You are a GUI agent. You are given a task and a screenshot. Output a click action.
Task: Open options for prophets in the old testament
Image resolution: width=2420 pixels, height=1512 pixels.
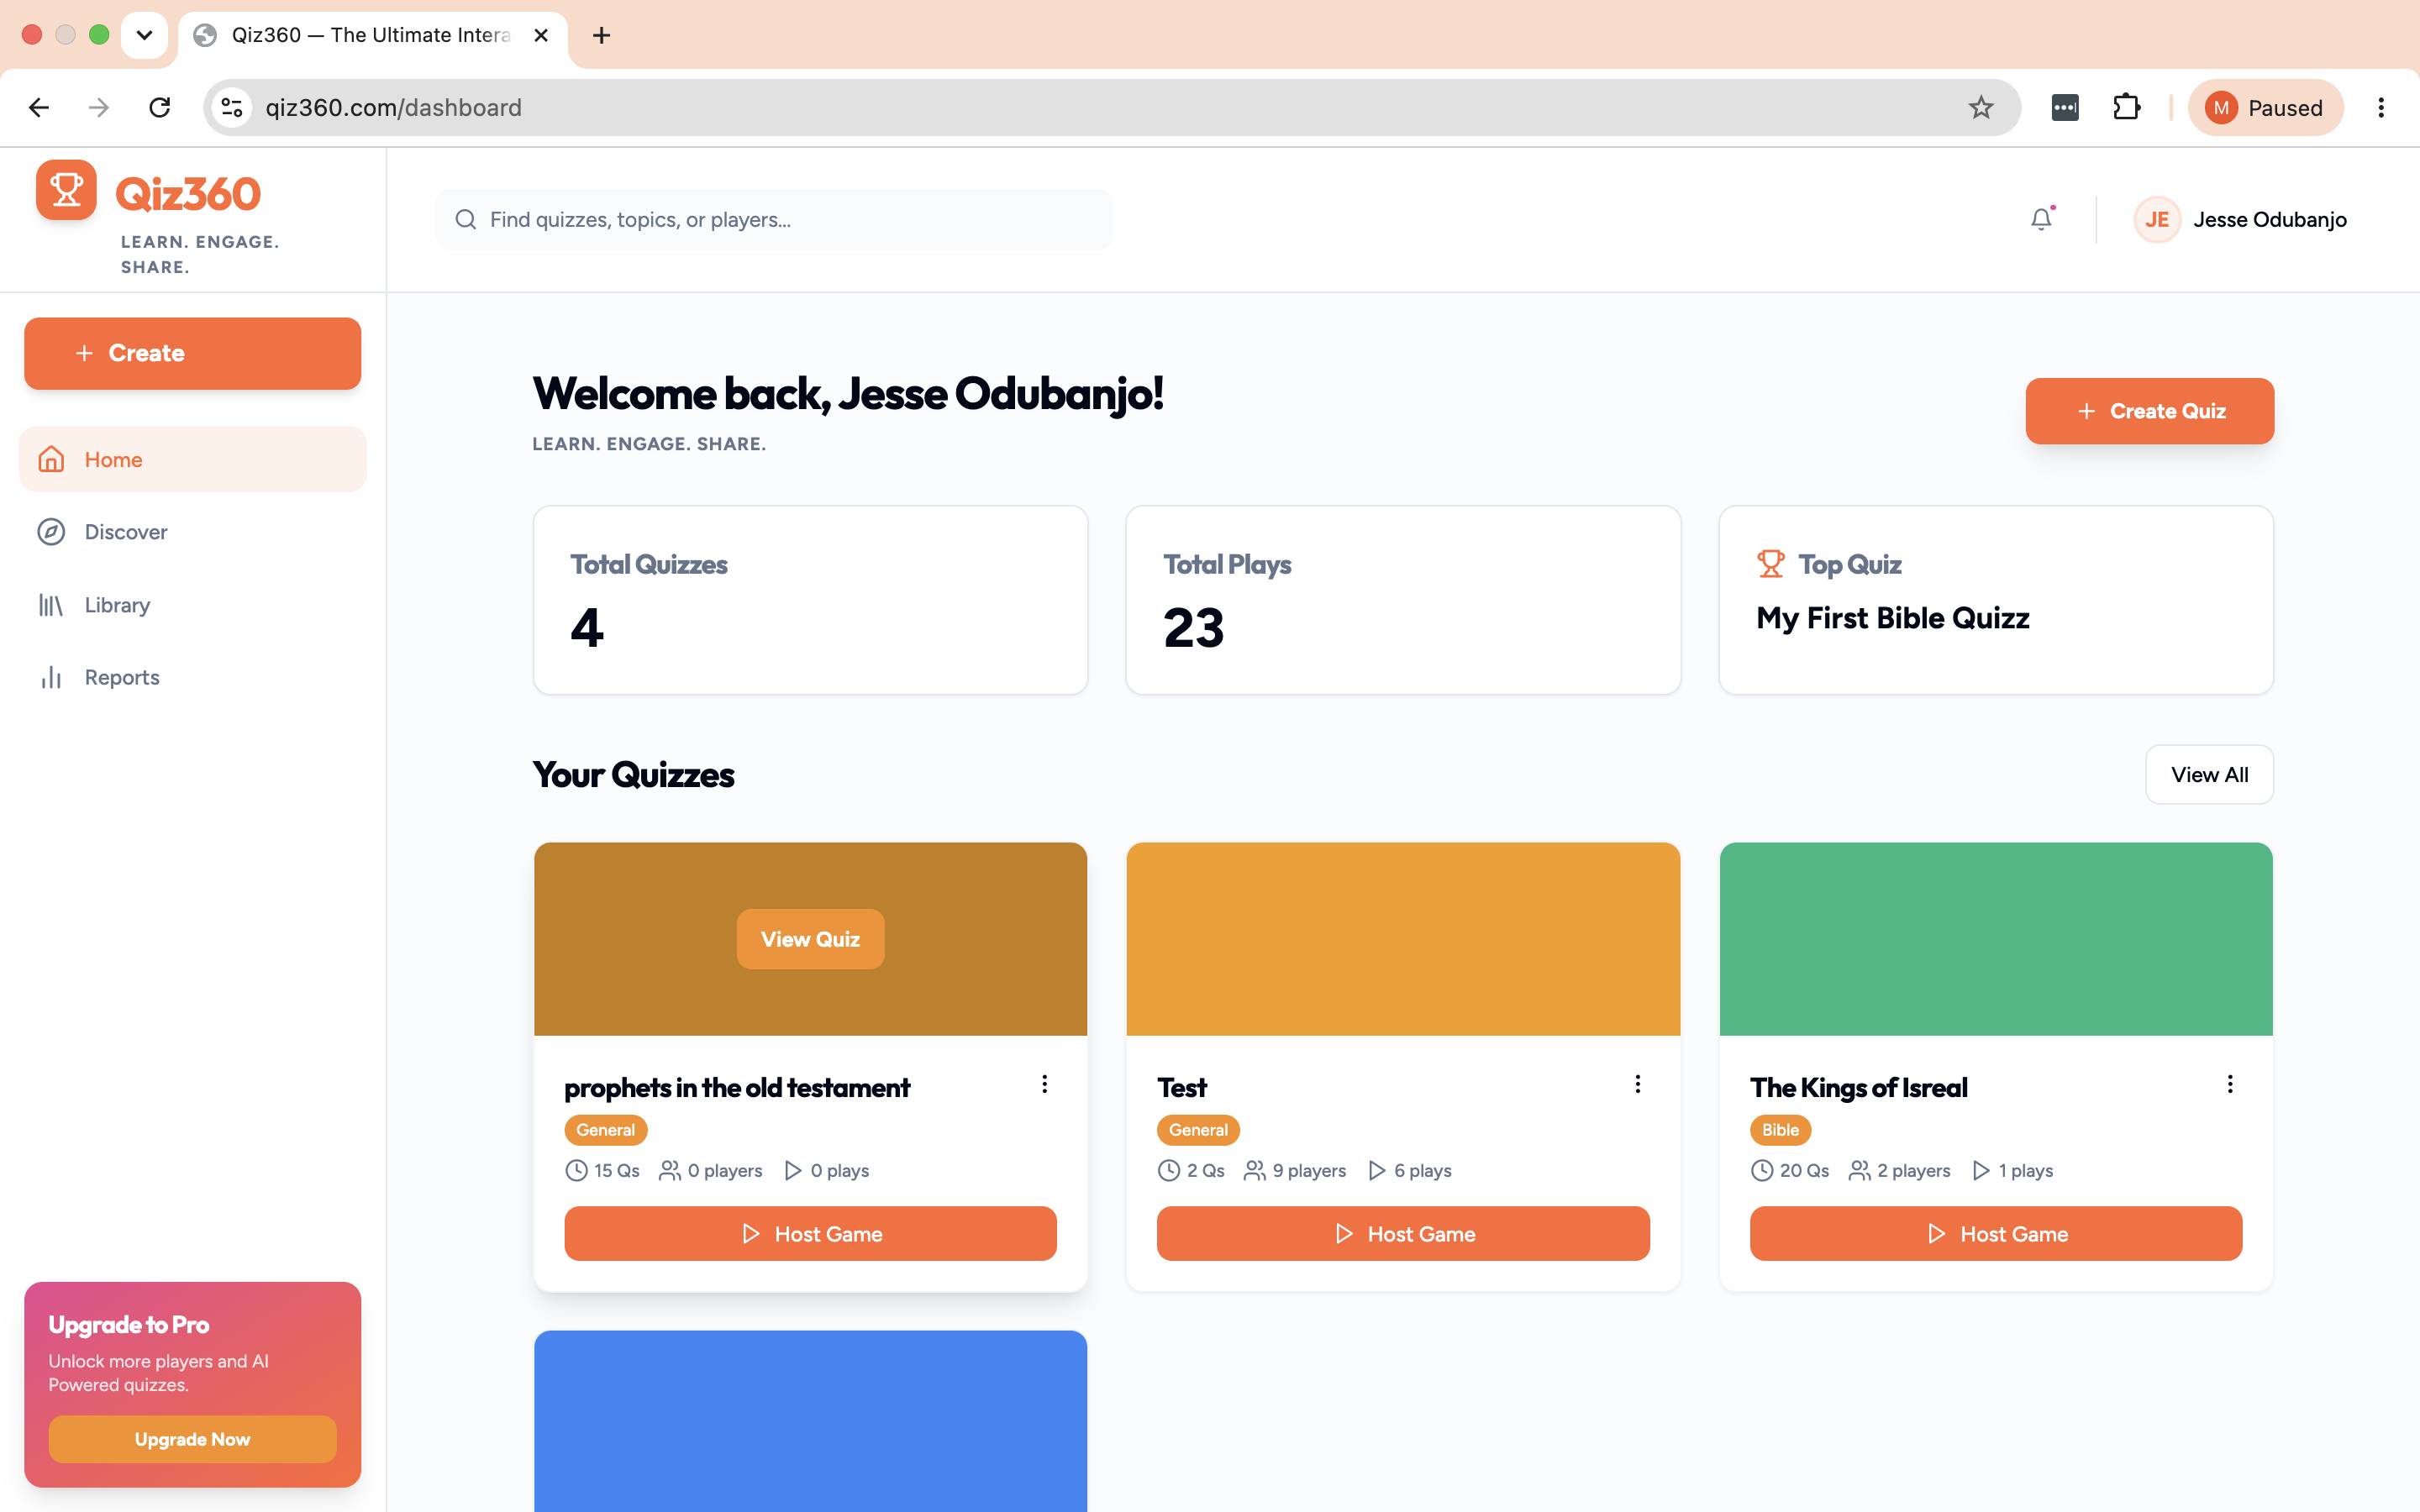[x=1044, y=1084]
